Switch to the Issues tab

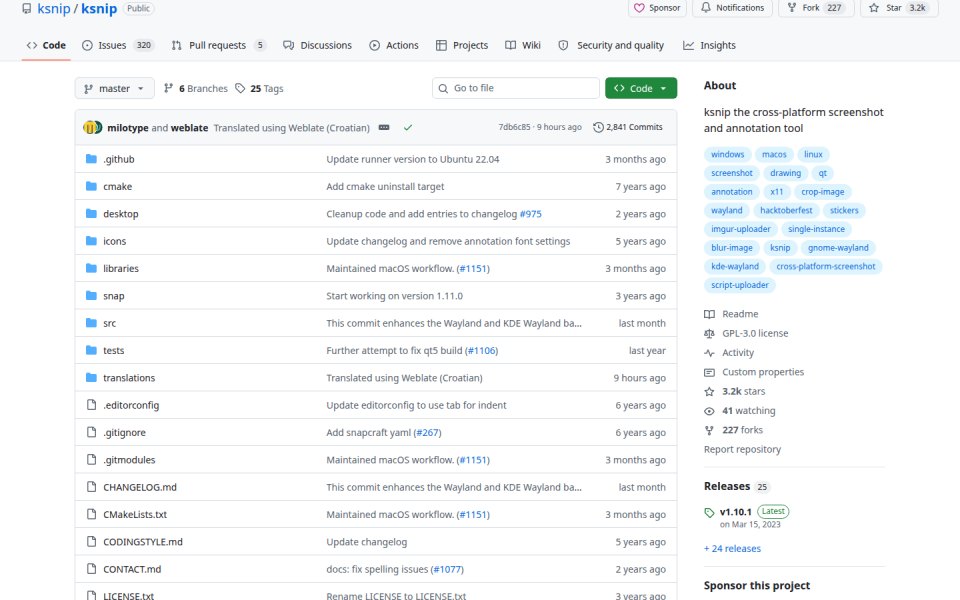[x=117, y=45]
